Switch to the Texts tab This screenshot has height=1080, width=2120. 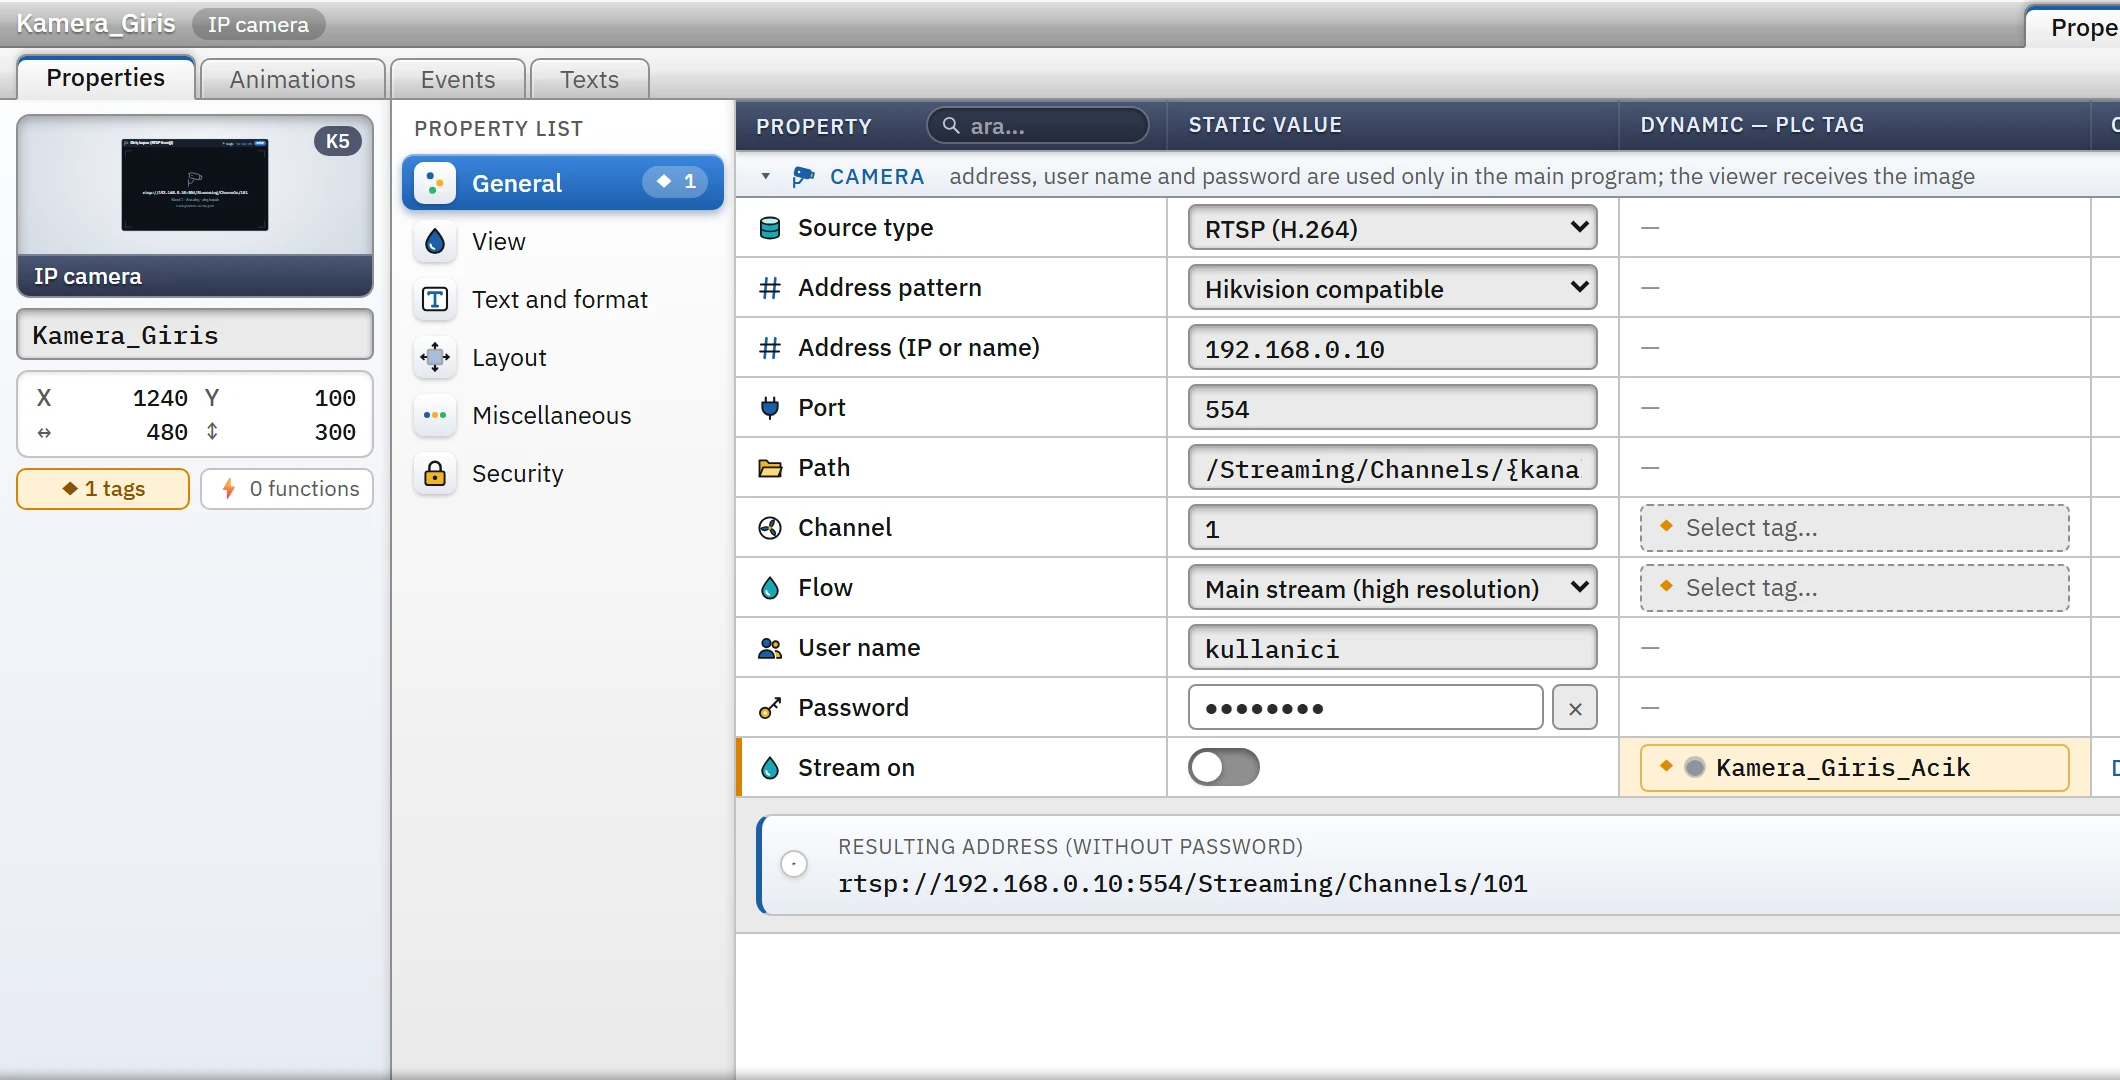pyautogui.click(x=589, y=79)
